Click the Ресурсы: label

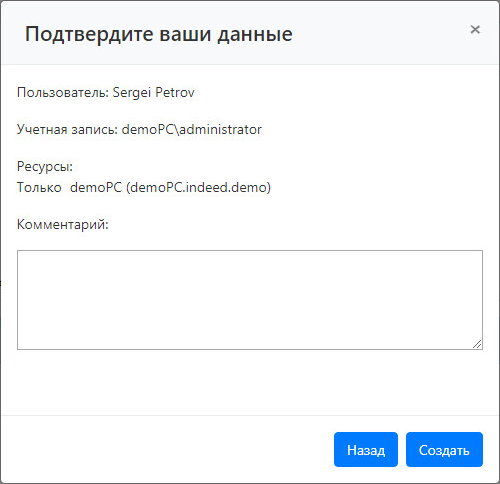click(45, 166)
